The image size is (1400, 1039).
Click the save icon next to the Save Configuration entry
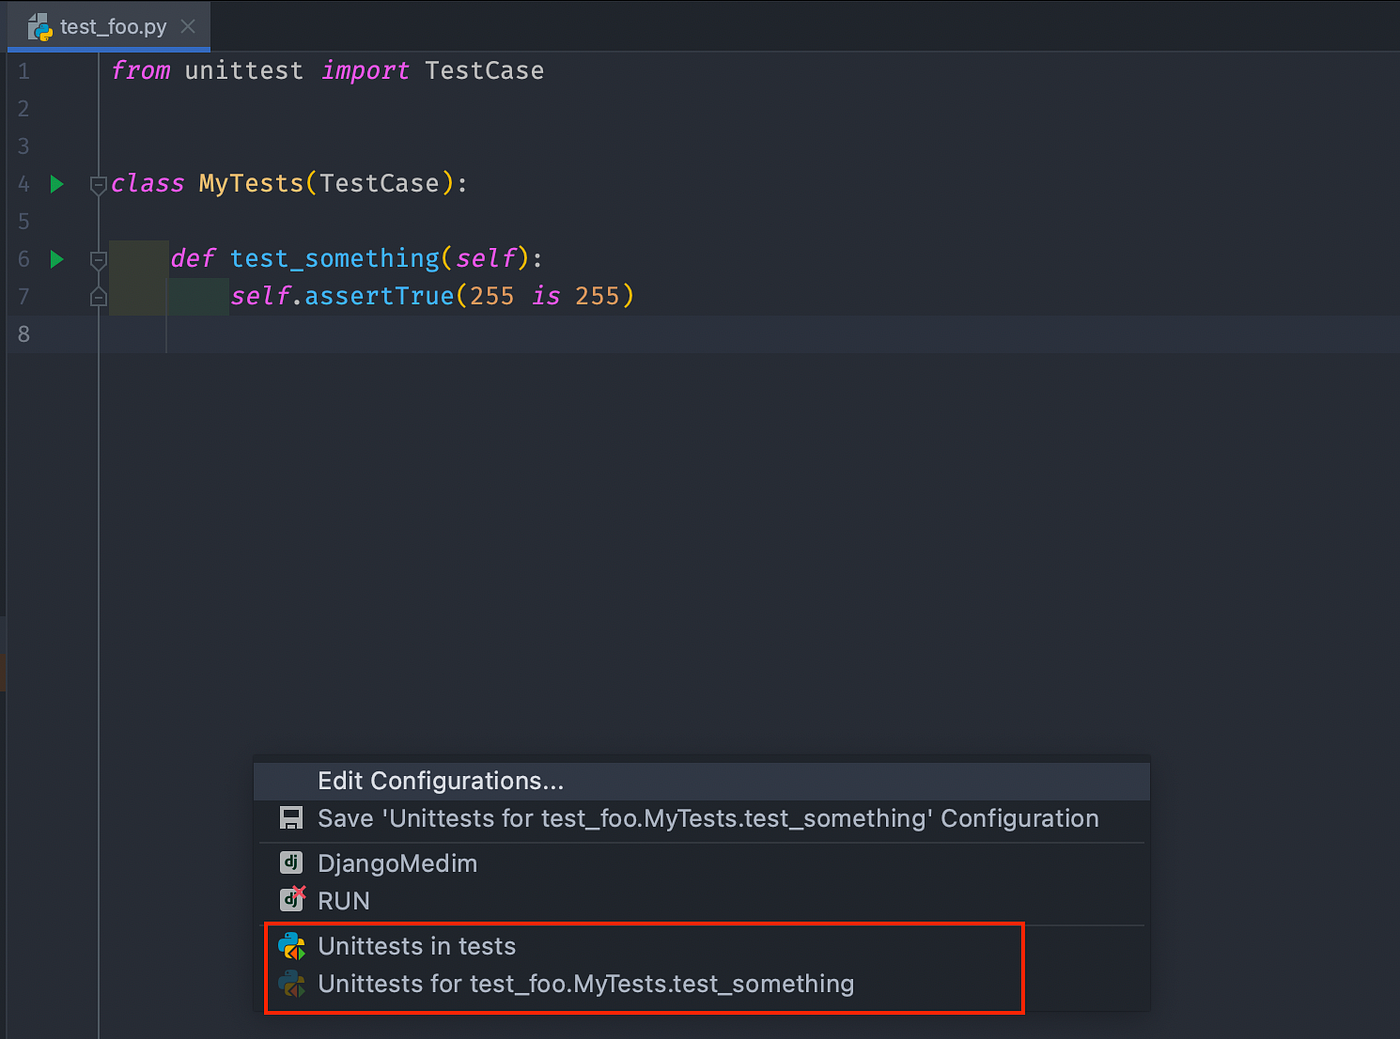click(x=290, y=818)
